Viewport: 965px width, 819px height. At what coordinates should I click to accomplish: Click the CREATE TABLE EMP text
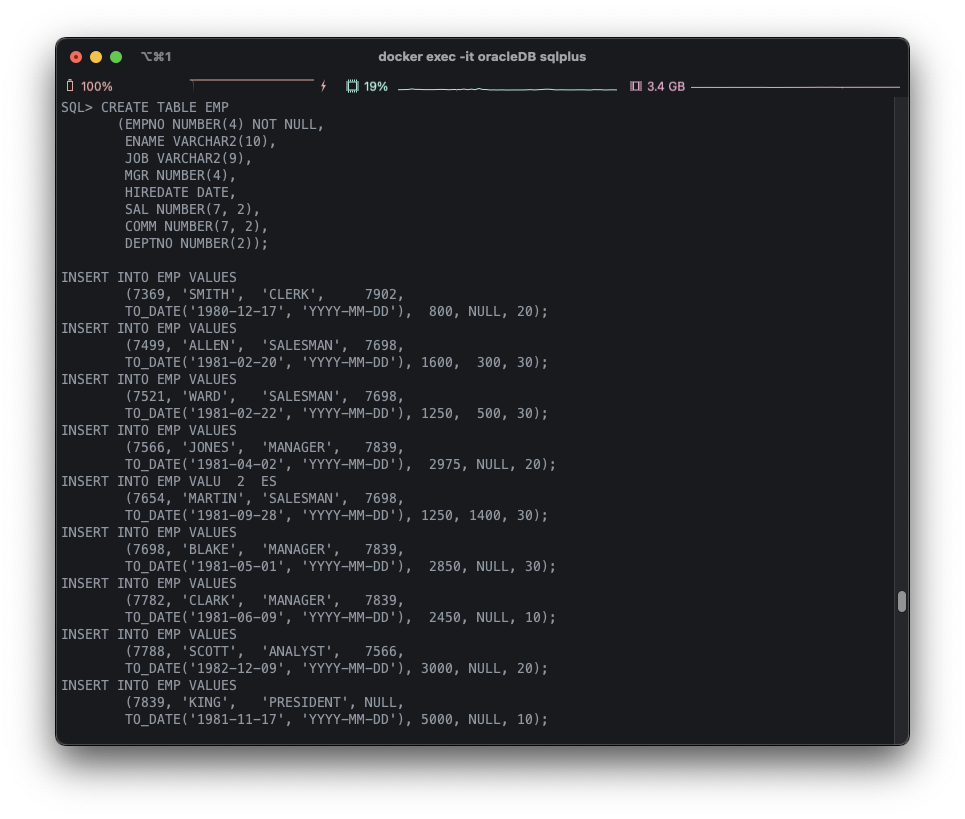165,107
